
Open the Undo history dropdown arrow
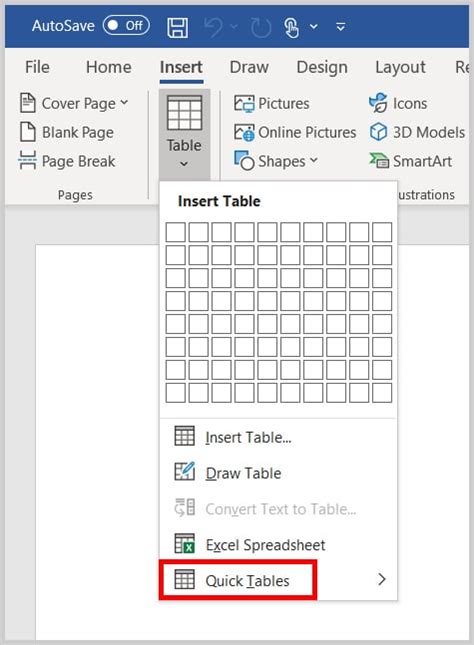234,27
